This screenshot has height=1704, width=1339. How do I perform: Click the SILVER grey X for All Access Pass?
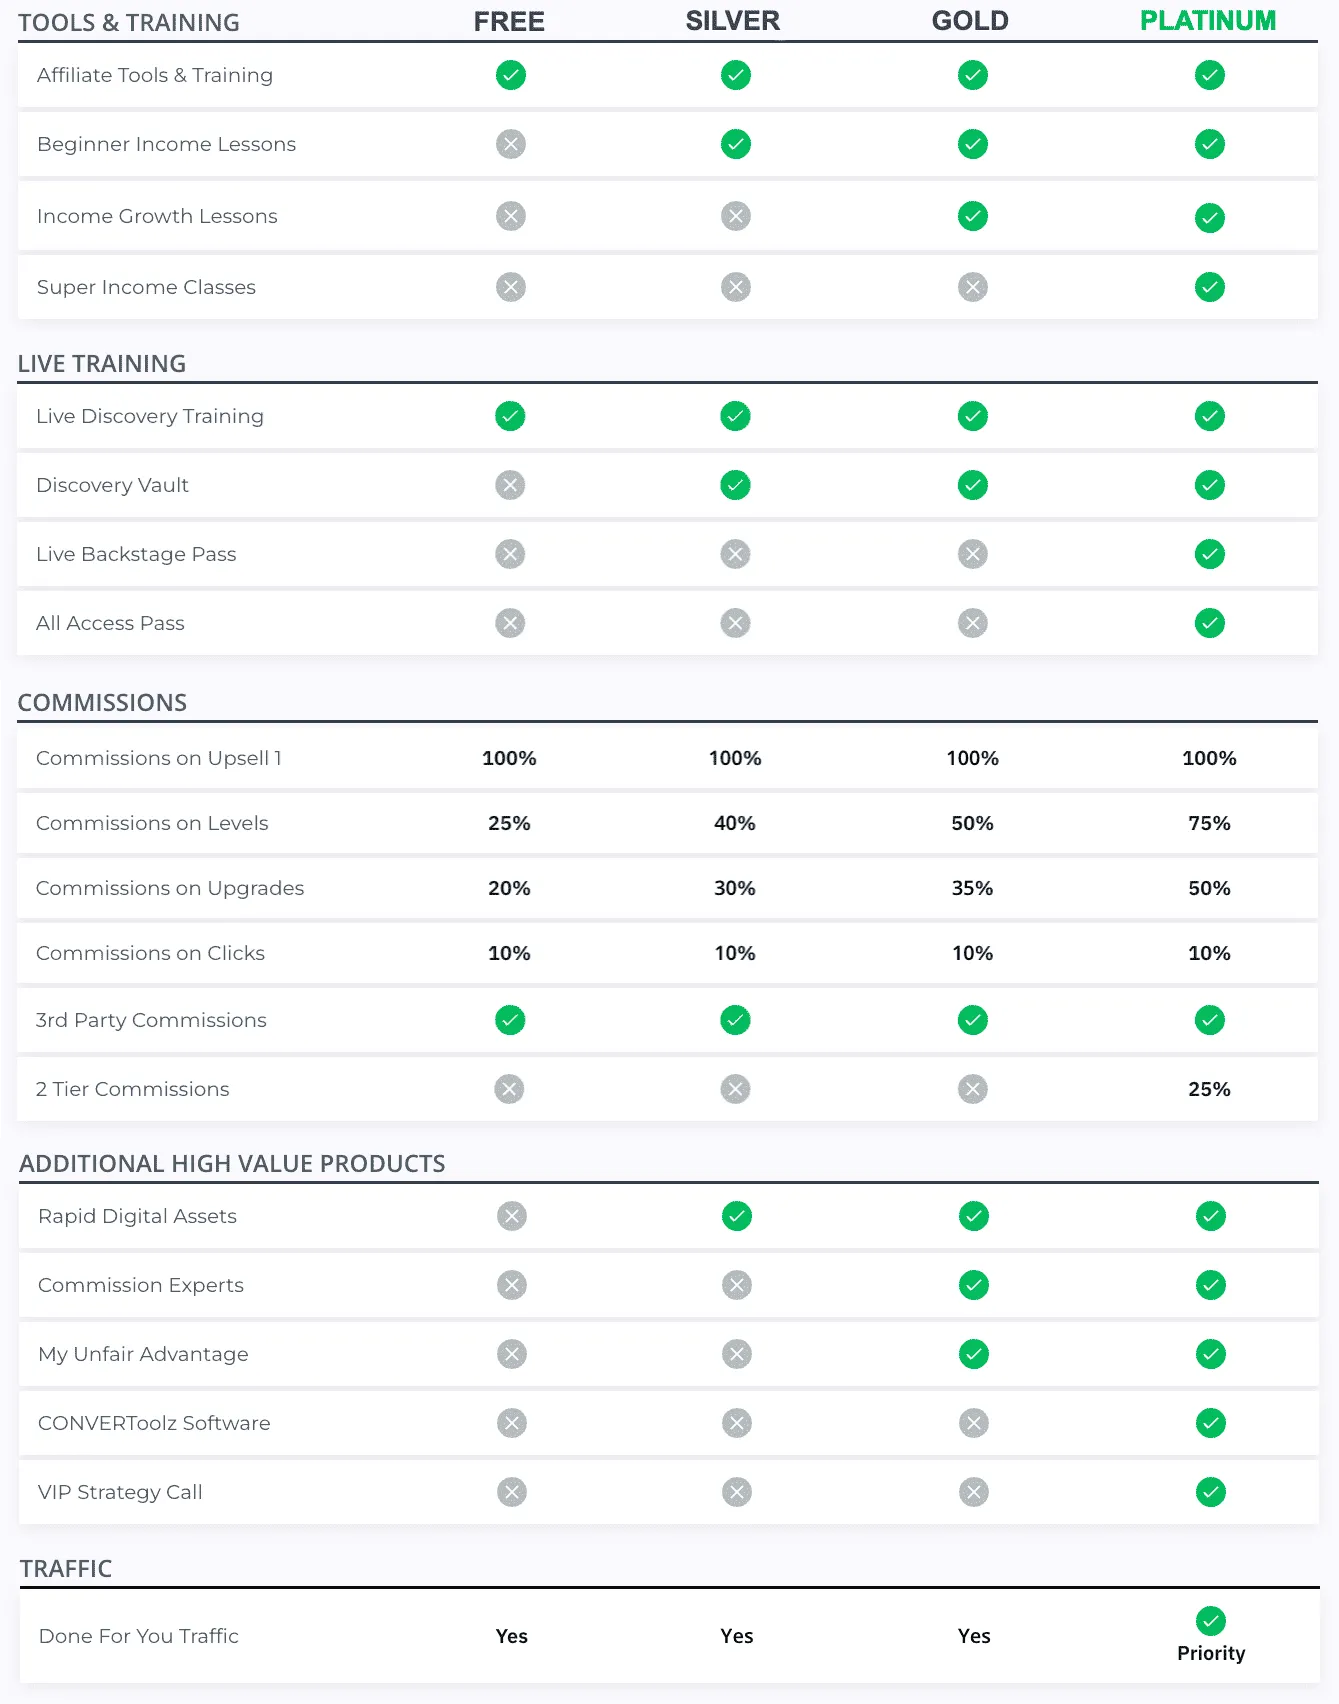(735, 623)
